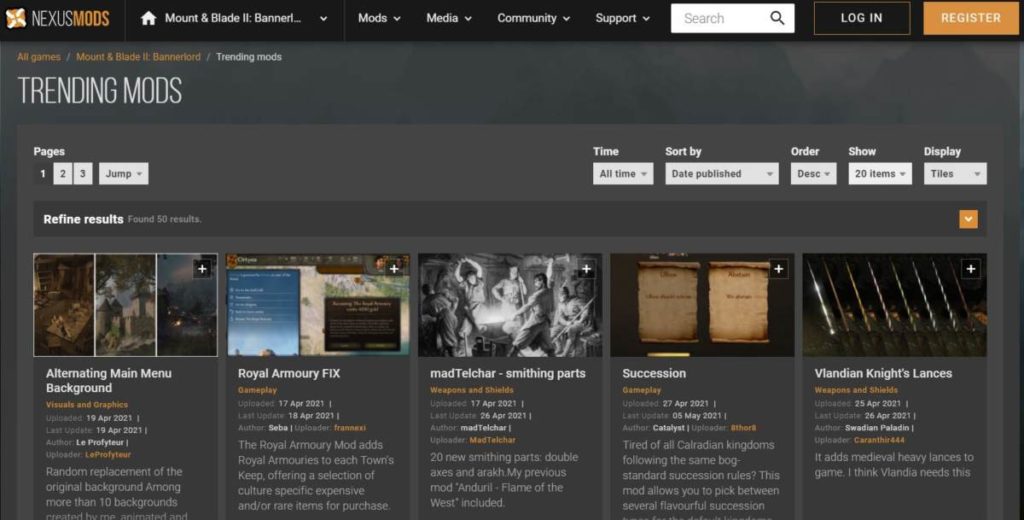
Task: Open uploader frannexi profile
Action: coord(350,429)
